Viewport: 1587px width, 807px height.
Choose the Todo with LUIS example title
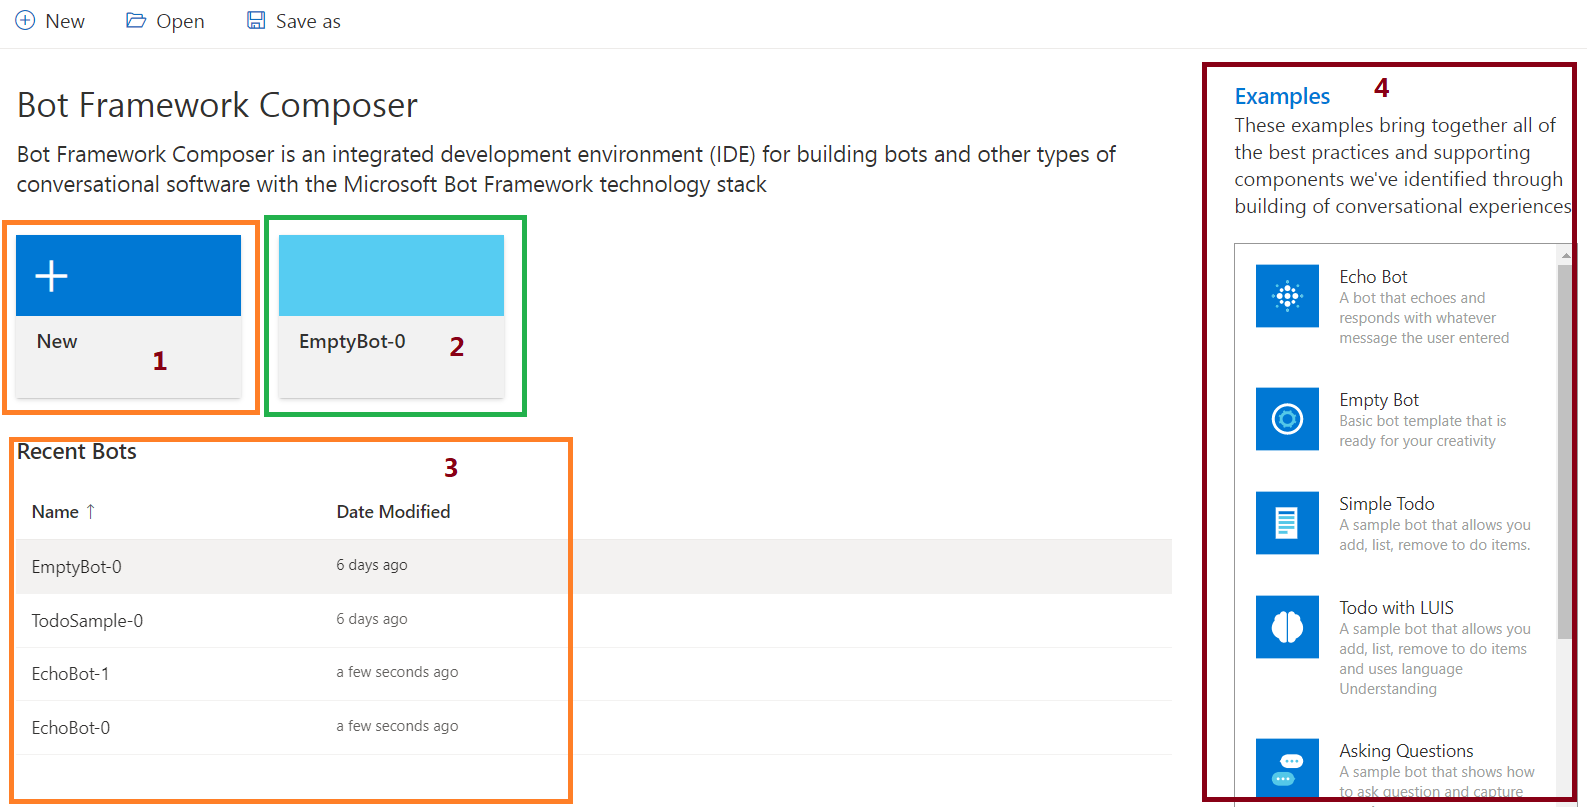tap(1396, 608)
